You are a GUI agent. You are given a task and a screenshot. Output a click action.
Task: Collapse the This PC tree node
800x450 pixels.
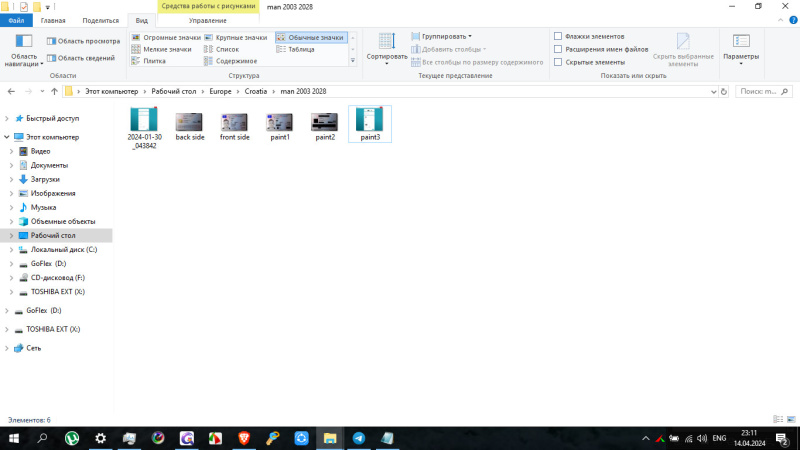6,137
